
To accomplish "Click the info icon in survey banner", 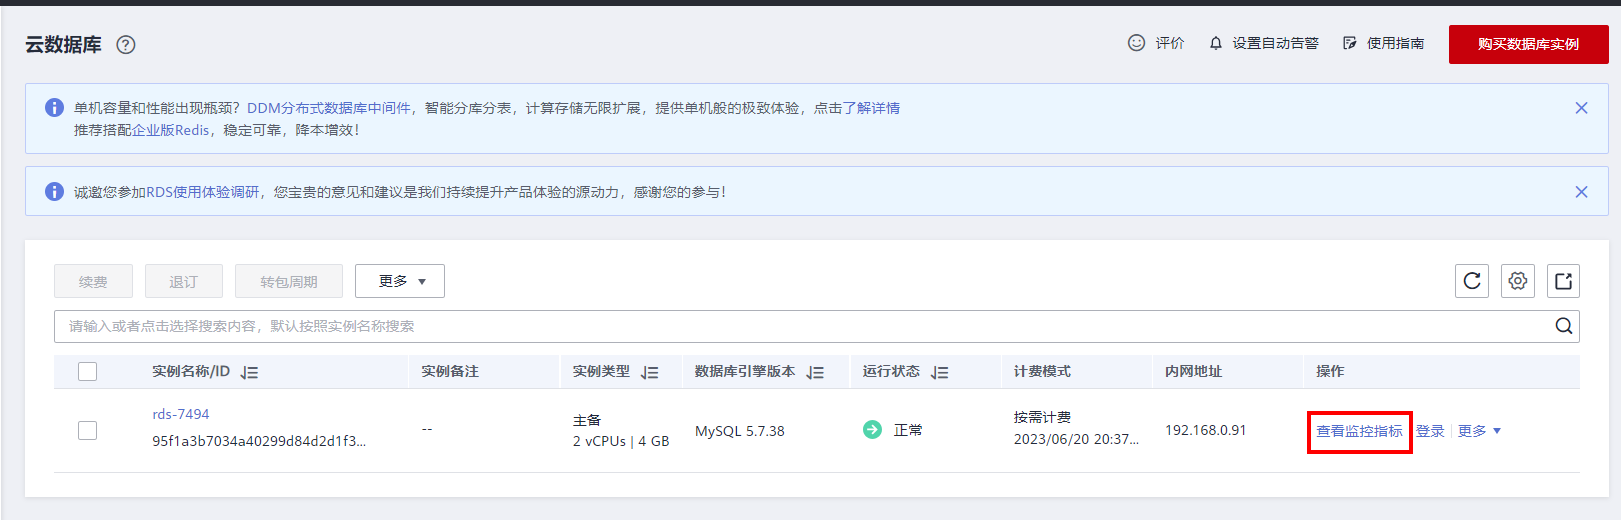I will pos(55,191).
